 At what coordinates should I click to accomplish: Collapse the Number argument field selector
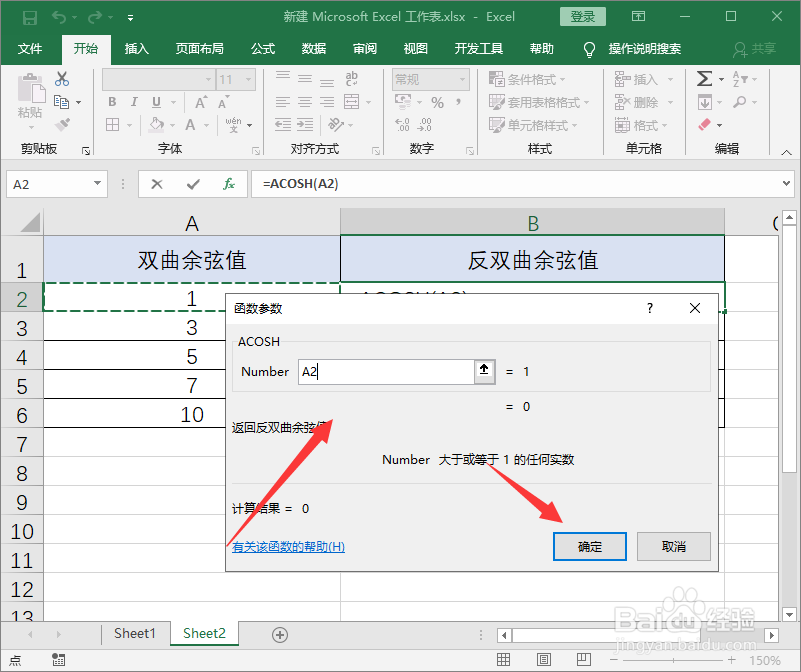(484, 371)
